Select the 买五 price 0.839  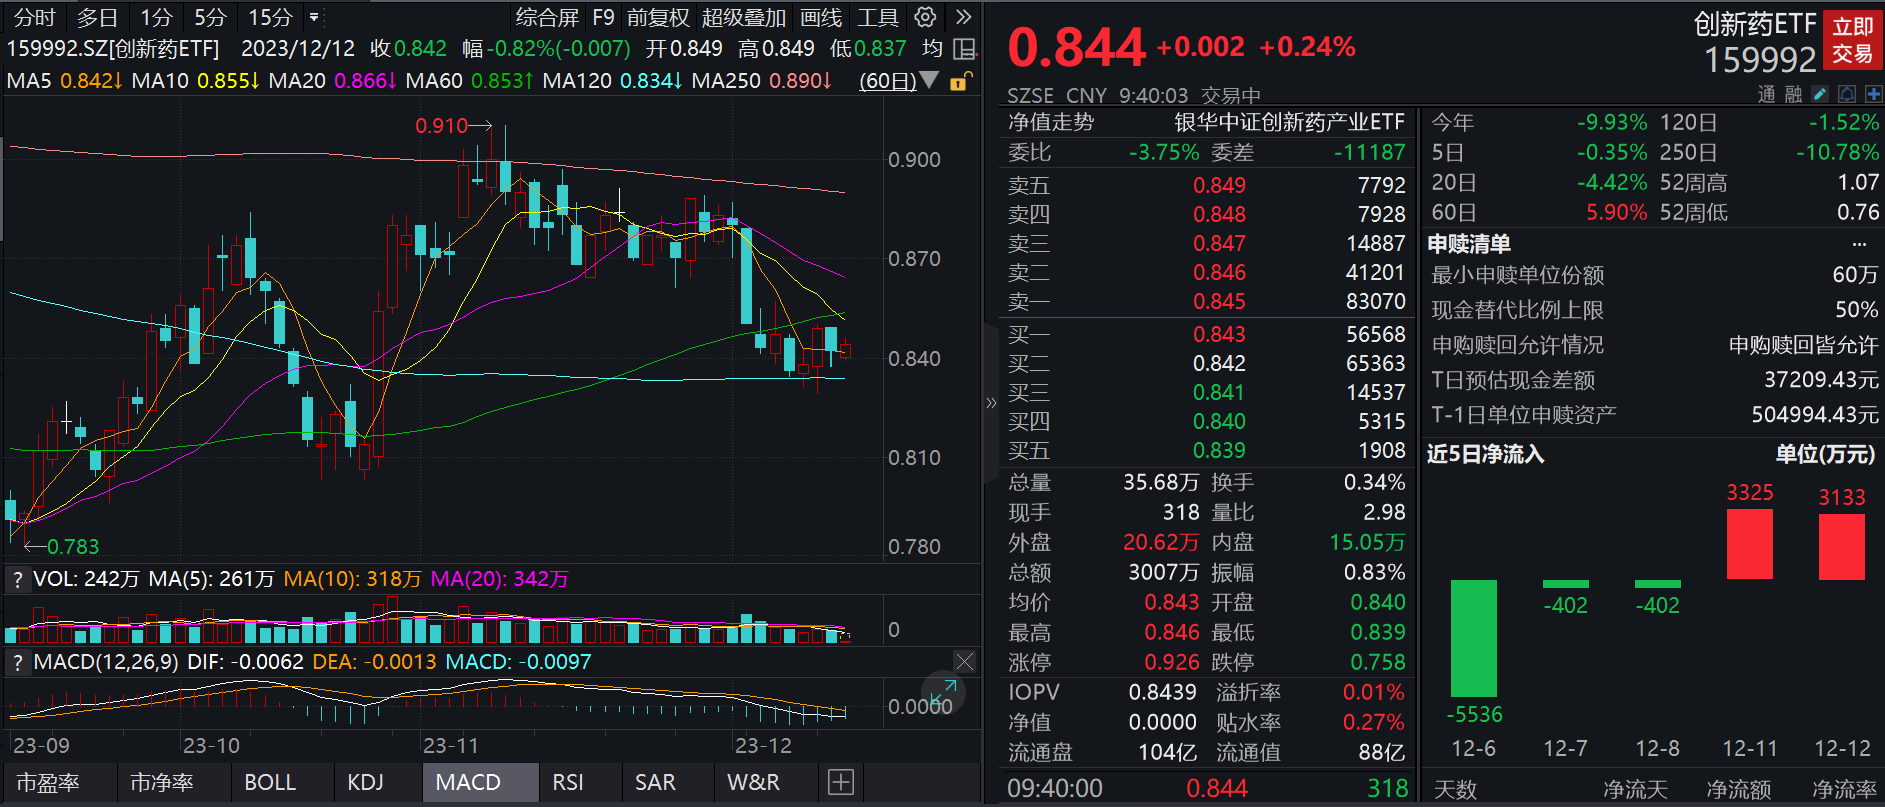pos(1219,450)
